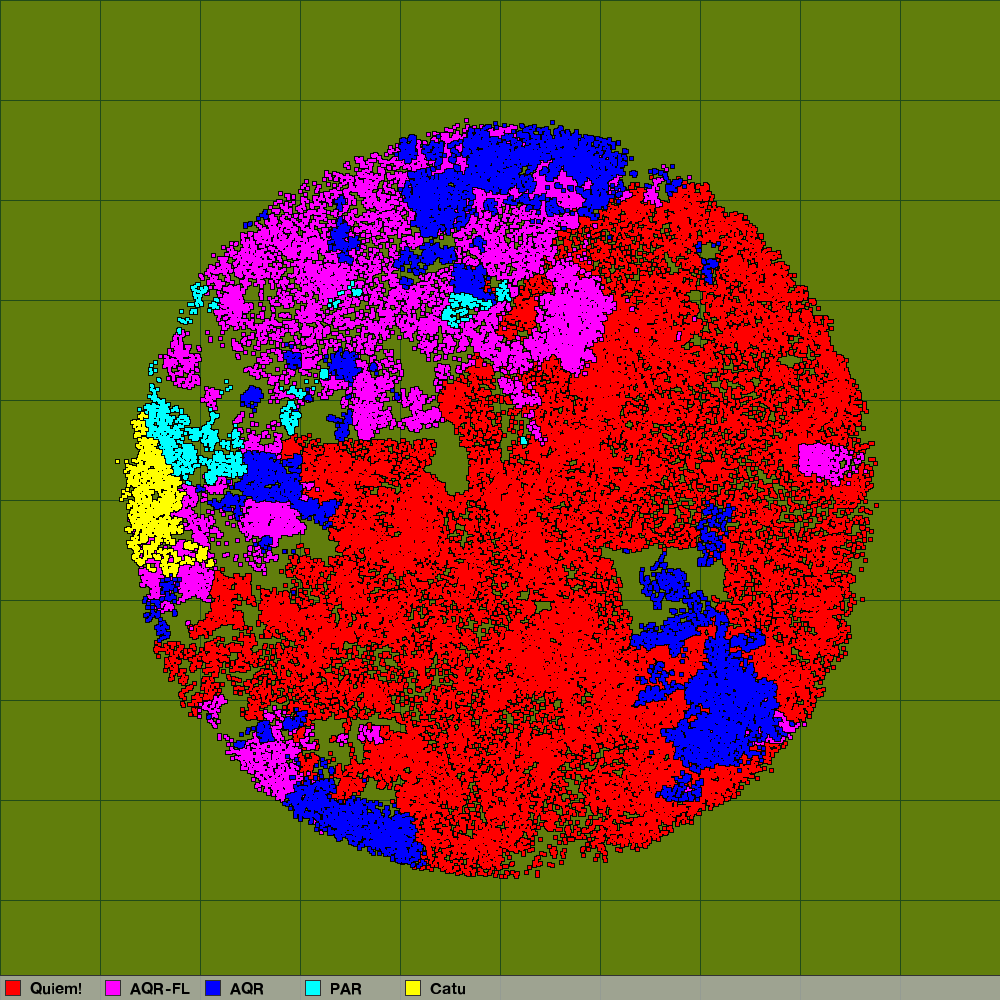Select the "AQR" legend label text
The width and height of the screenshot is (1000, 1000).
[x=246, y=988]
